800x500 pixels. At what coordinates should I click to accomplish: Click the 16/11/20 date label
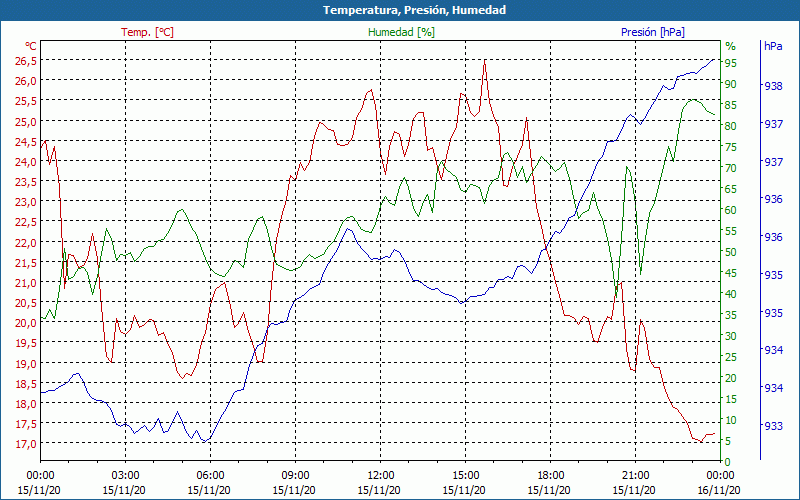click(719, 490)
